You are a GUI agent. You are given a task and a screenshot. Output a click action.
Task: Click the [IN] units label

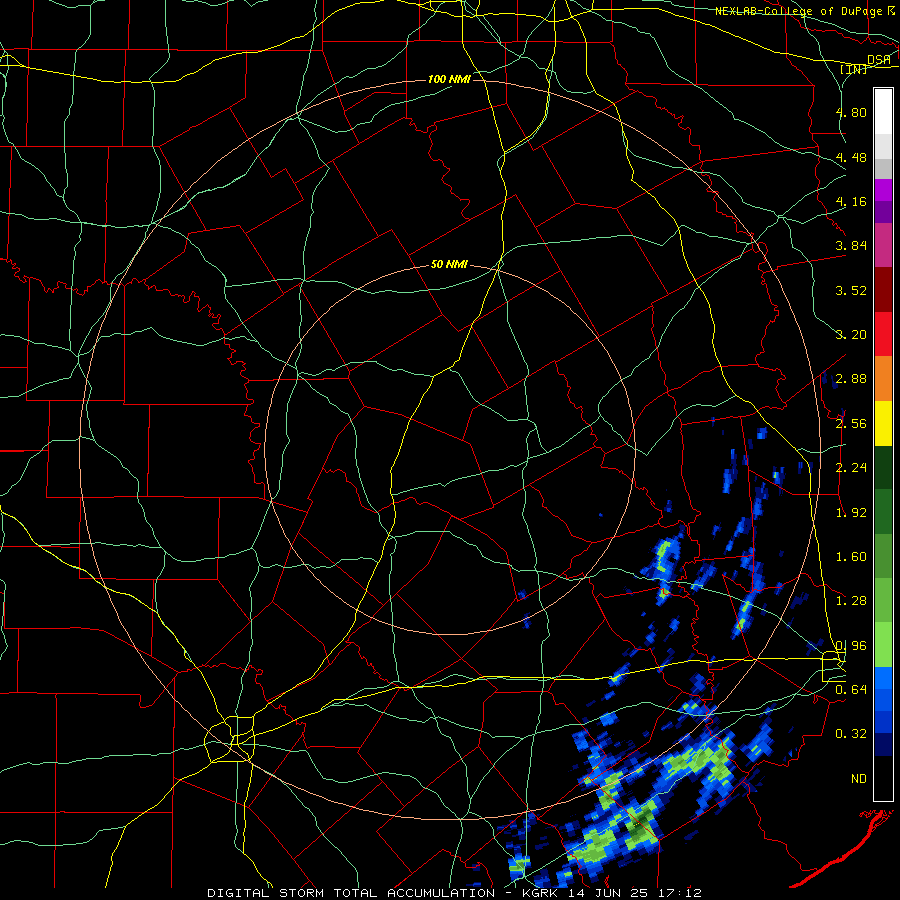[854, 69]
